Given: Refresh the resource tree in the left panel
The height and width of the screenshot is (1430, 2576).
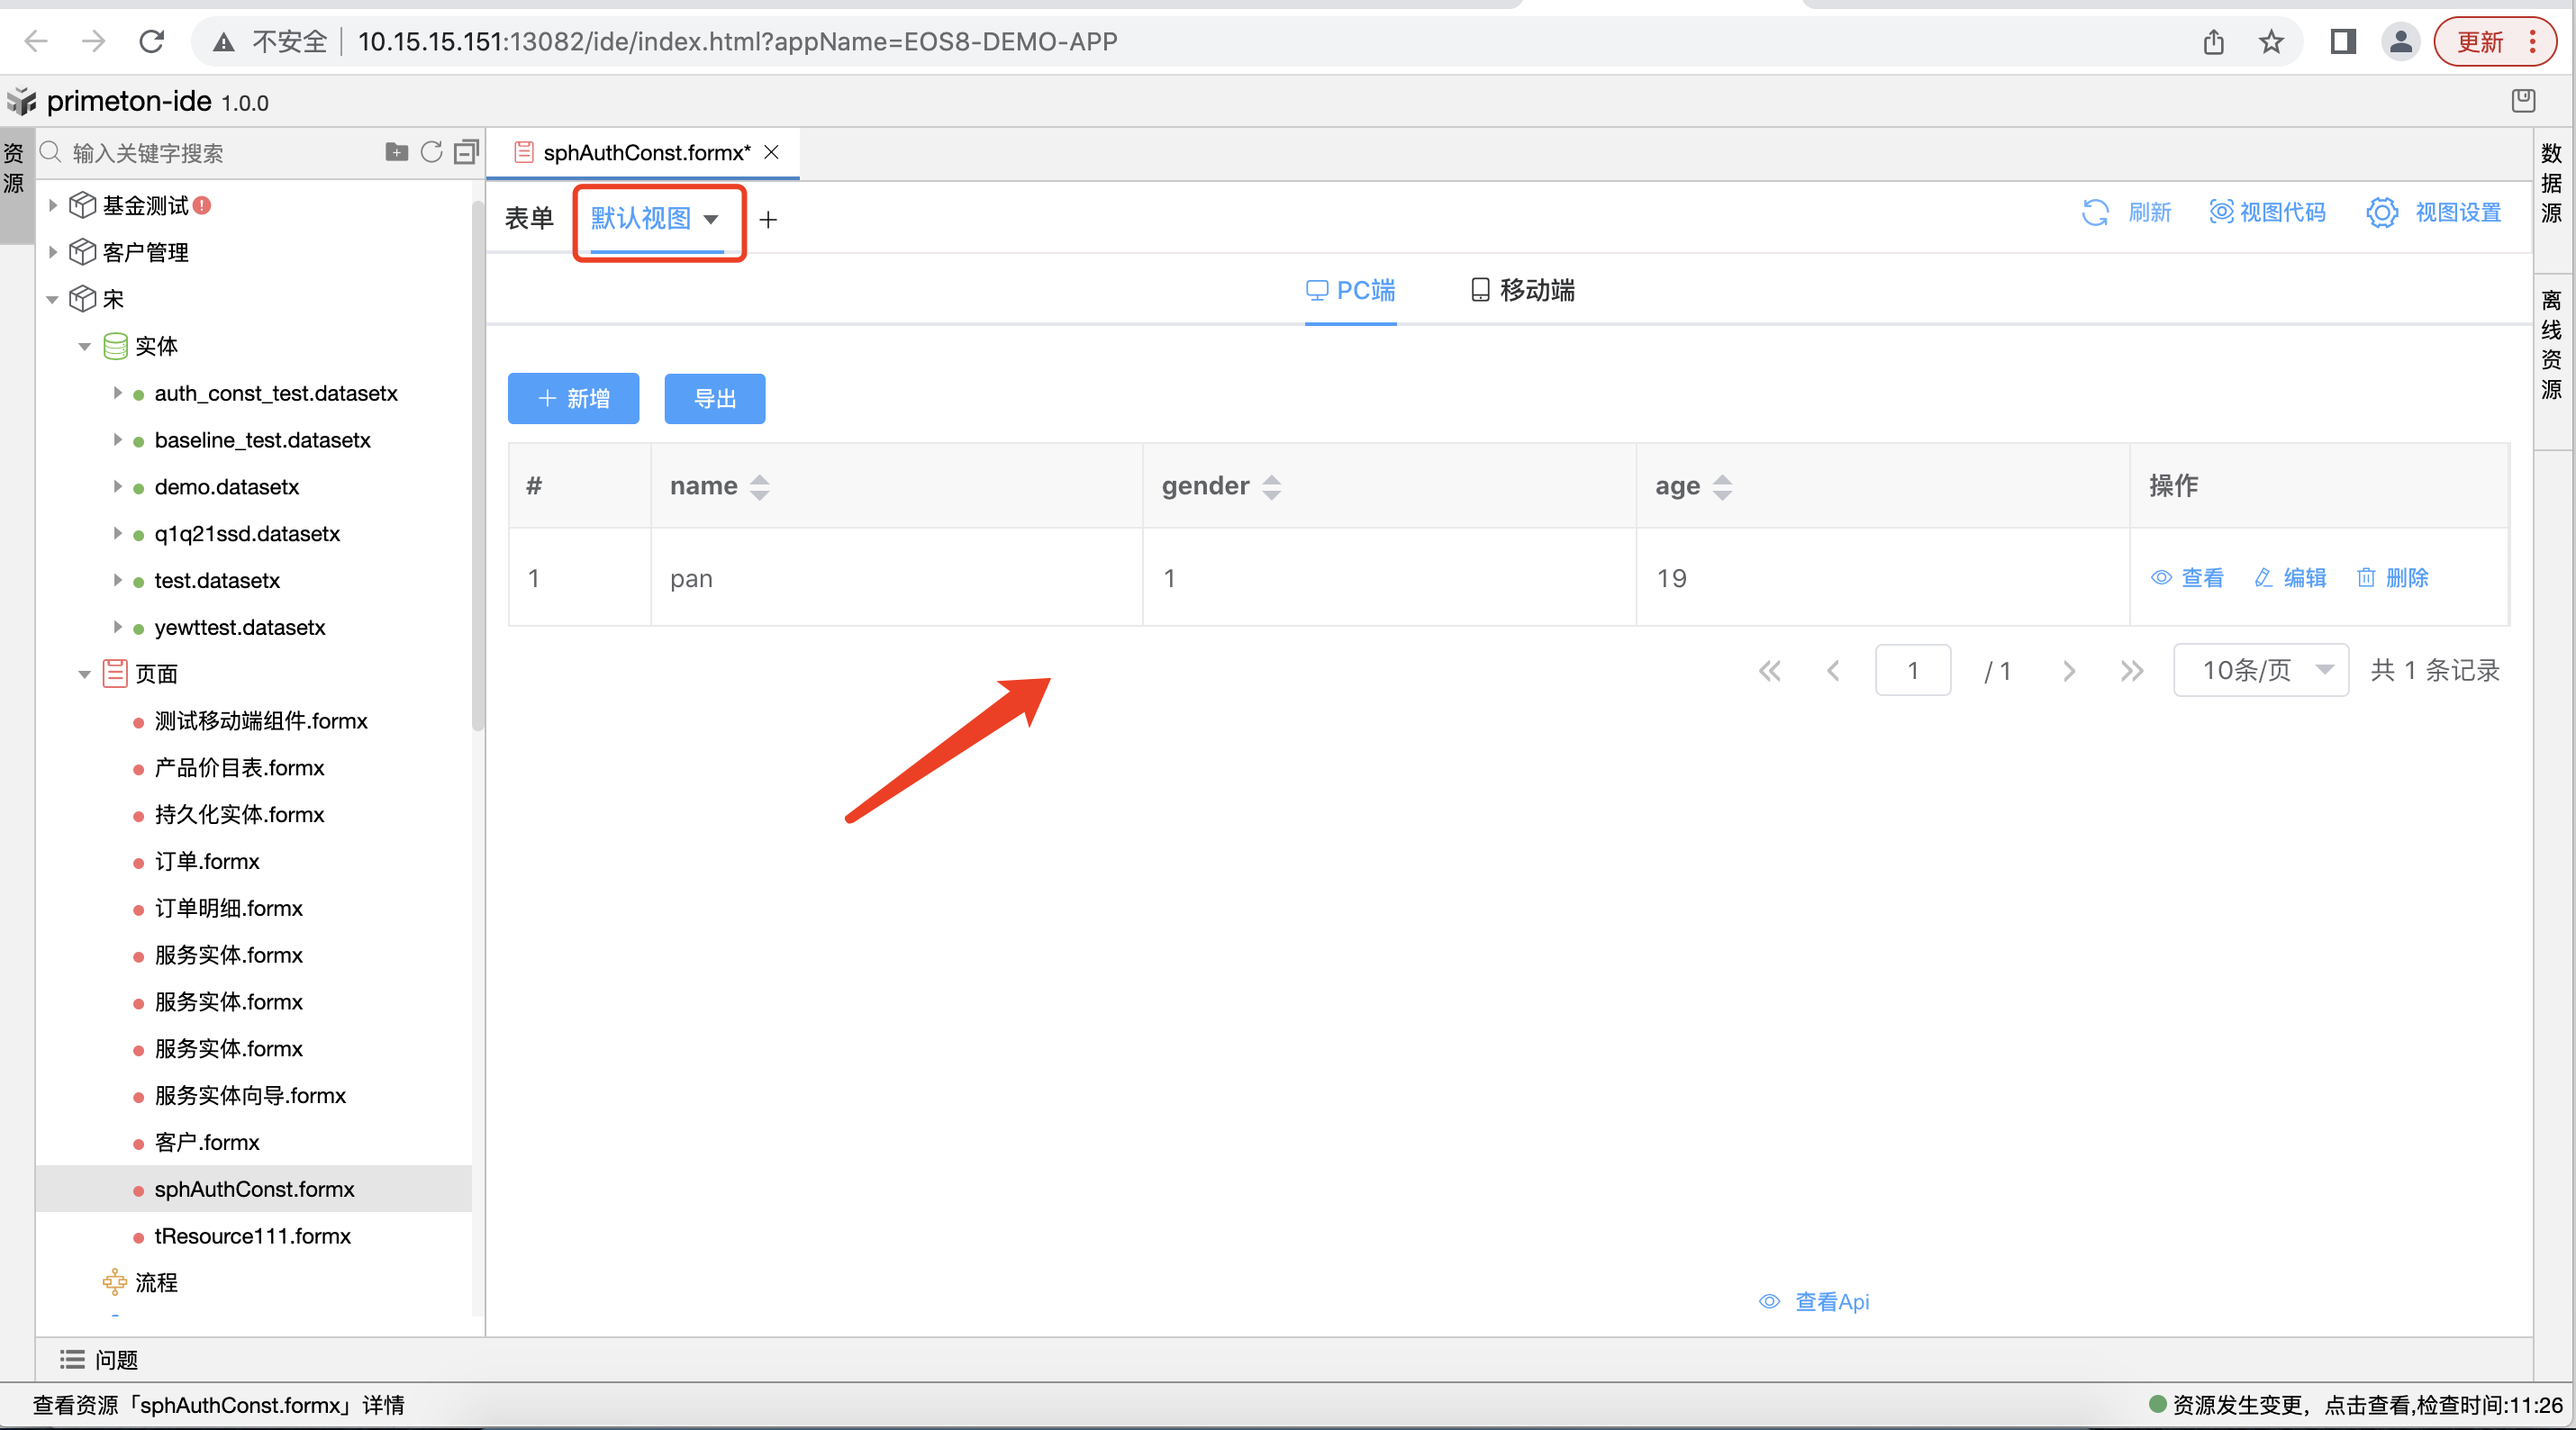Looking at the screenshot, I should coord(431,152).
